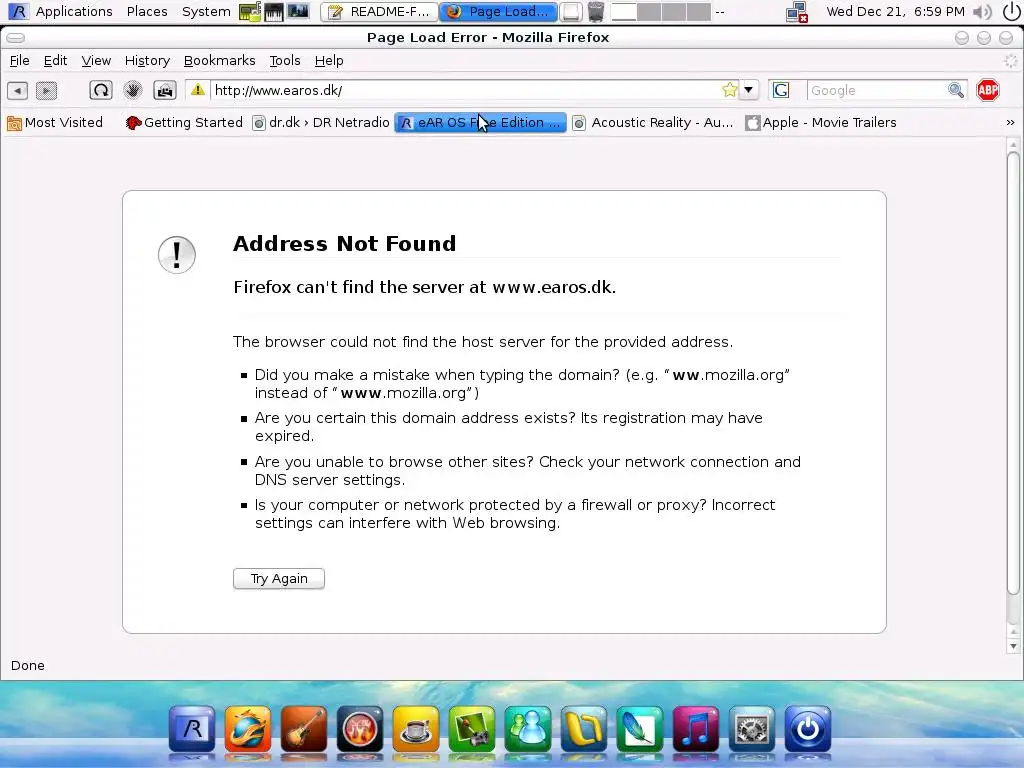The image size is (1024, 768).
Task: Open the Home page button
Action: (x=165, y=90)
